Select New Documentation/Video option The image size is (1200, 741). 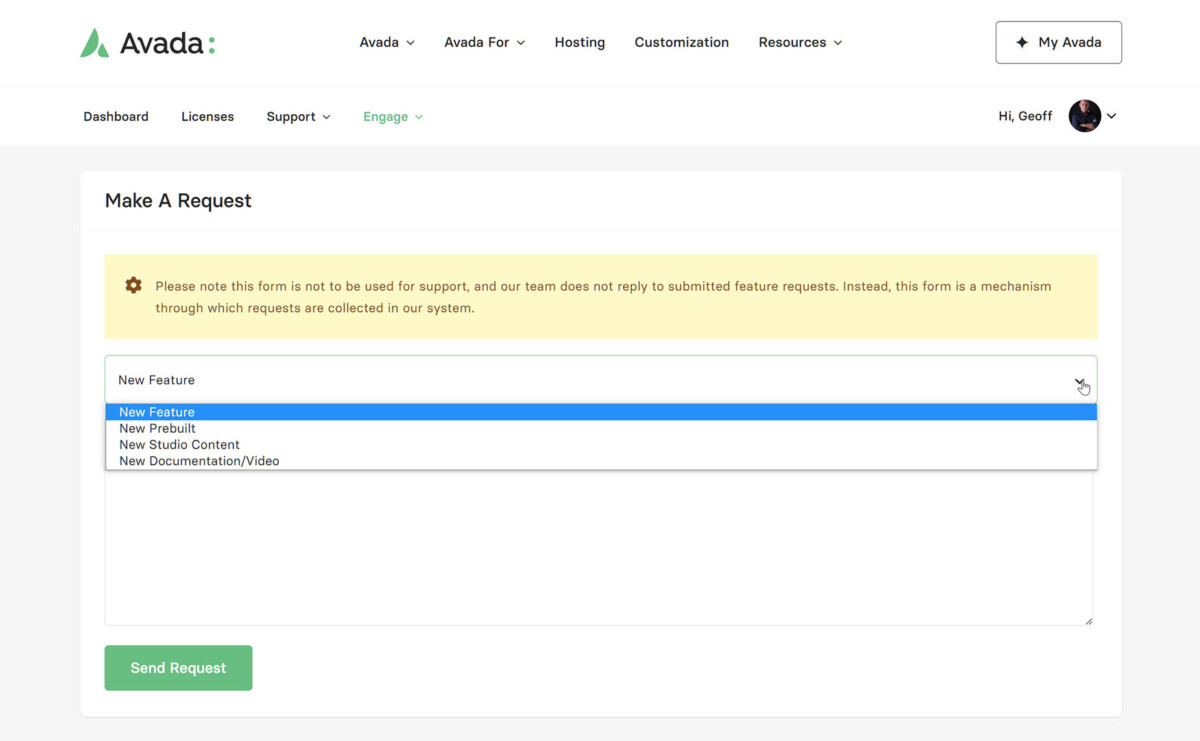pyautogui.click(x=199, y=461)
